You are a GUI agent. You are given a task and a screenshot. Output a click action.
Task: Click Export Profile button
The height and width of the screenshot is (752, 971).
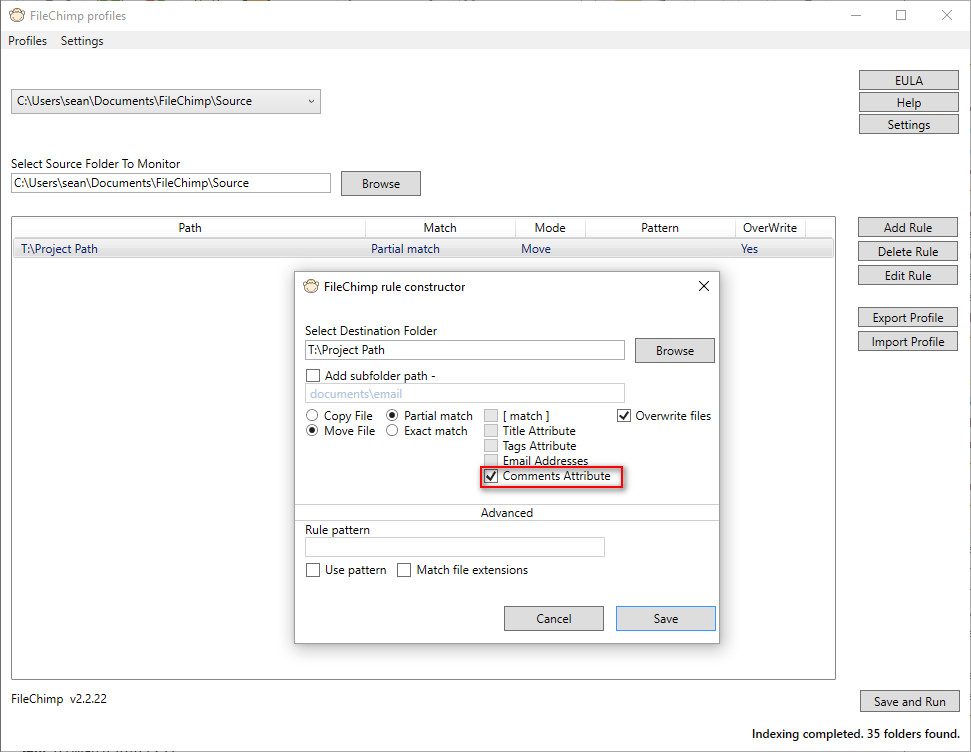908,318
